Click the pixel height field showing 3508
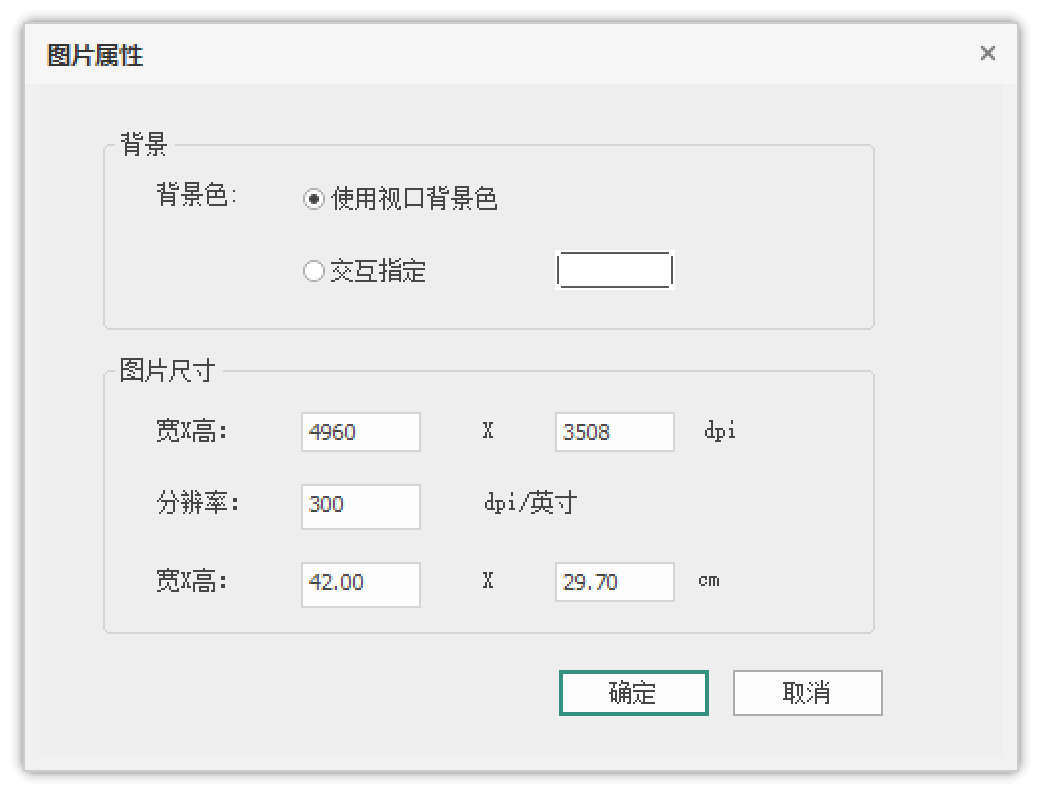The height and width of the screenshot is (796, 1052). pos(614,432)
